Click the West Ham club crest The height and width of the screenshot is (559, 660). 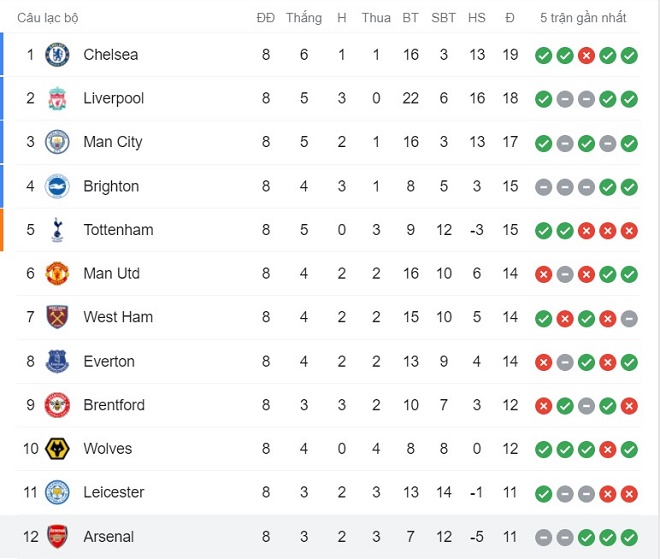point(57,317)
